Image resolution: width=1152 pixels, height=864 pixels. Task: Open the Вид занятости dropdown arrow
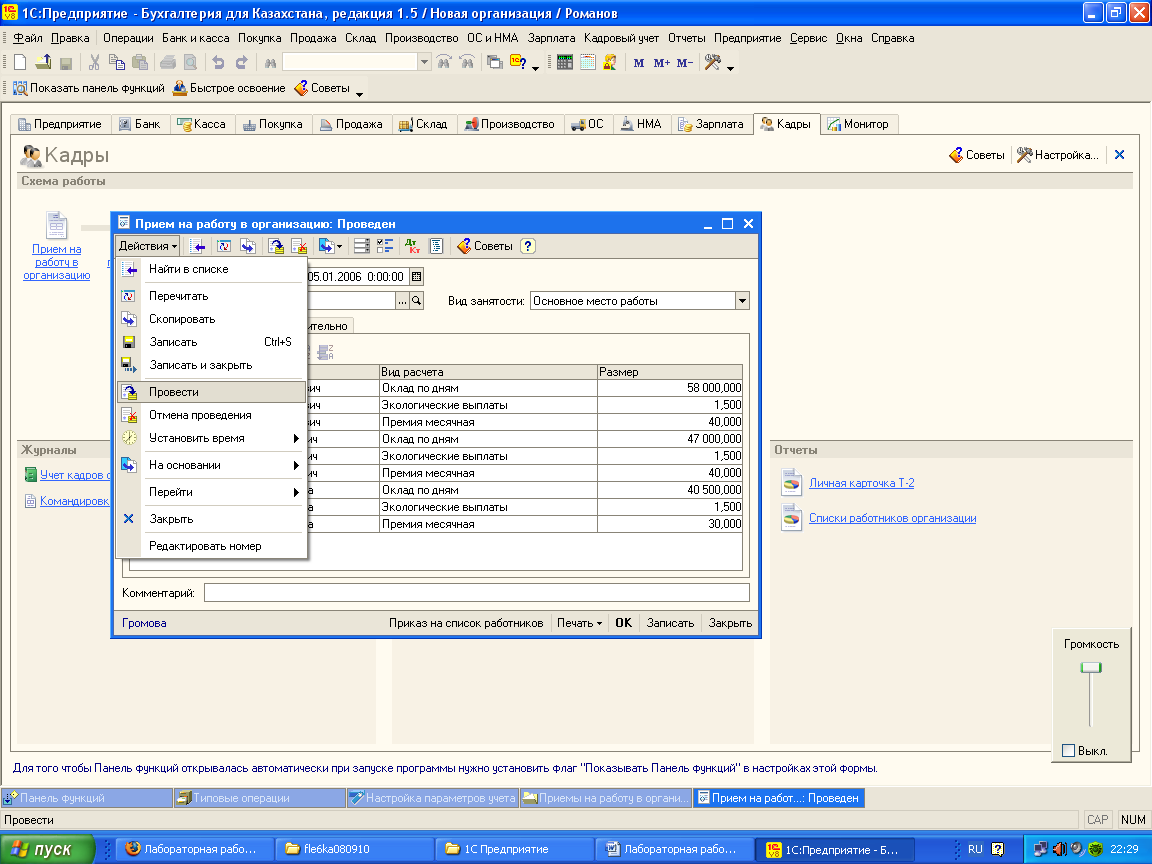tap(742, 300)
